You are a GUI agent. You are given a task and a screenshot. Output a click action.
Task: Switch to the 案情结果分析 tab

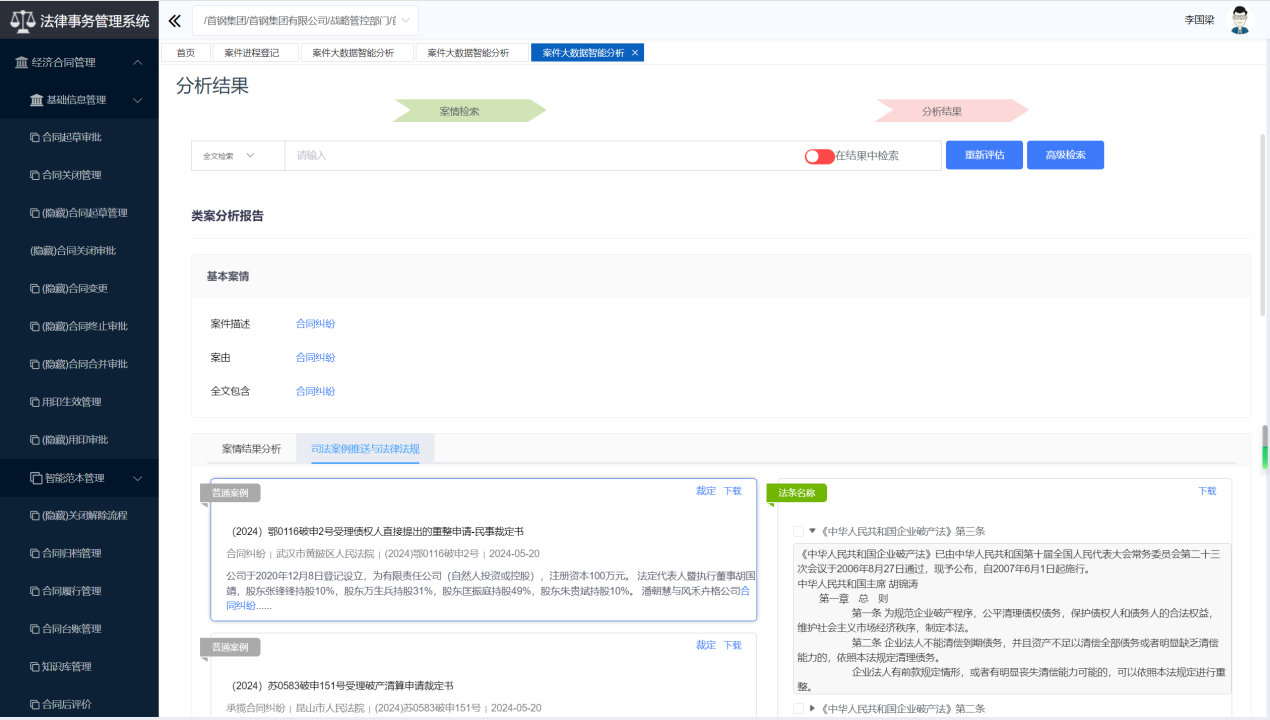click(251, 449)
